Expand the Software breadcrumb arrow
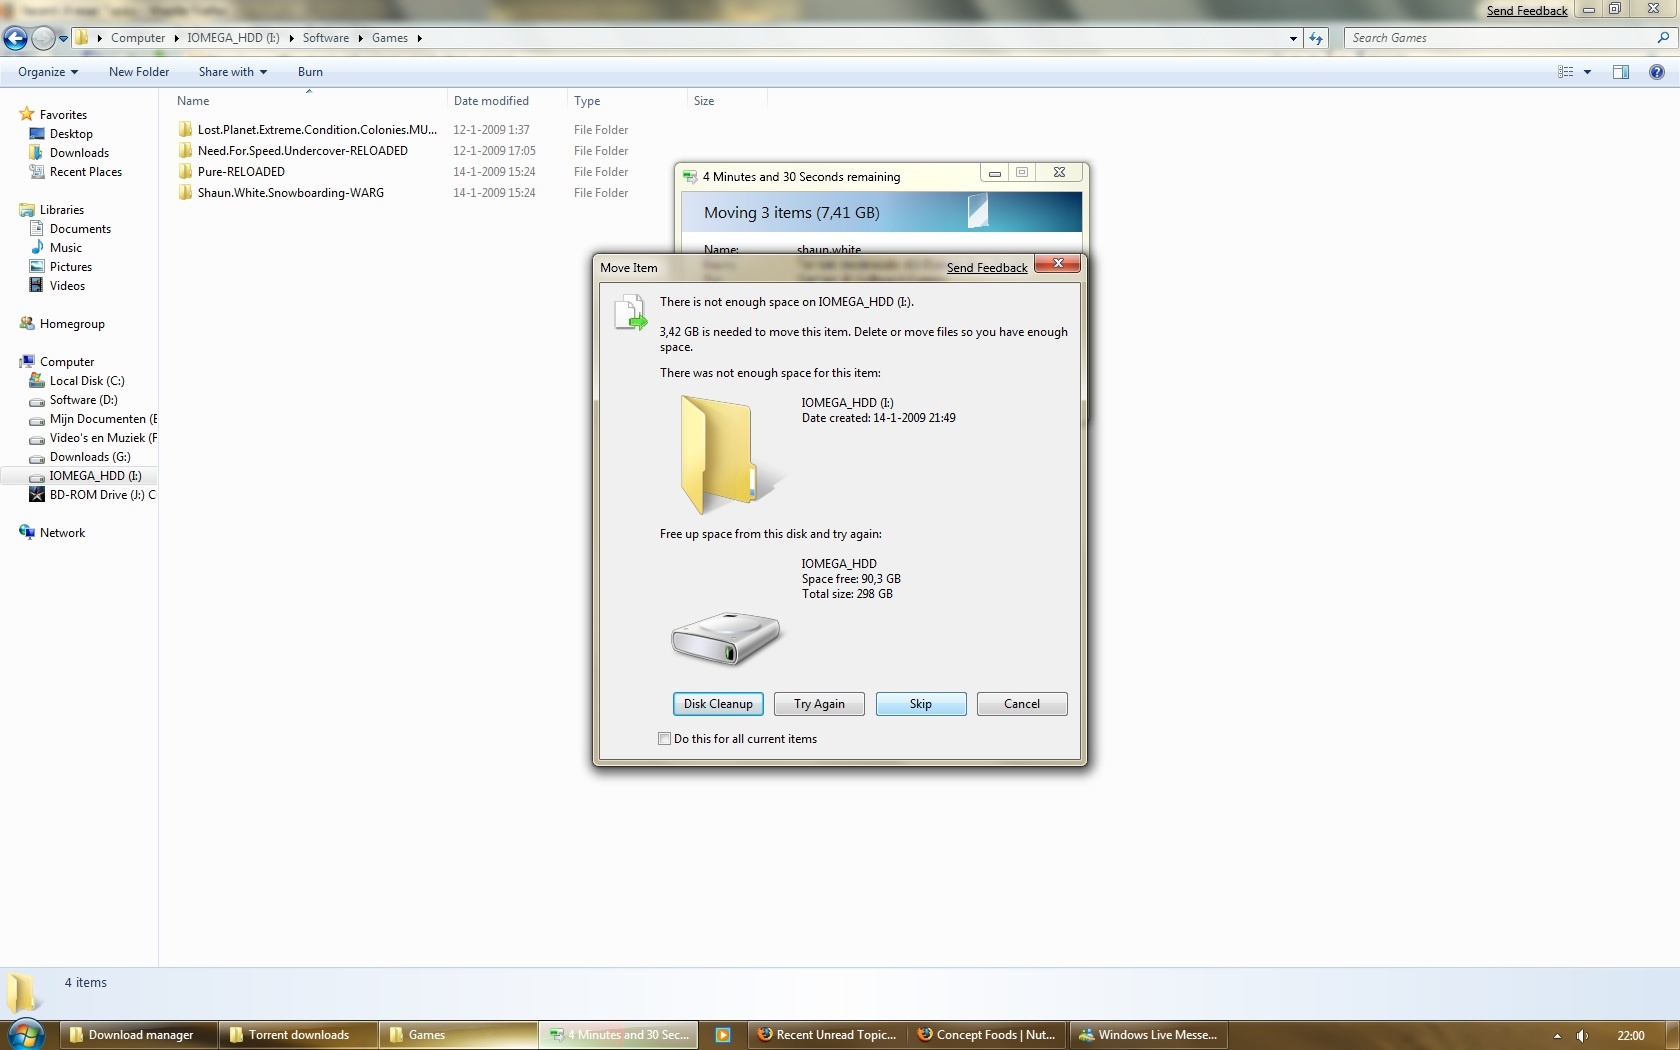 pos(360,39)
